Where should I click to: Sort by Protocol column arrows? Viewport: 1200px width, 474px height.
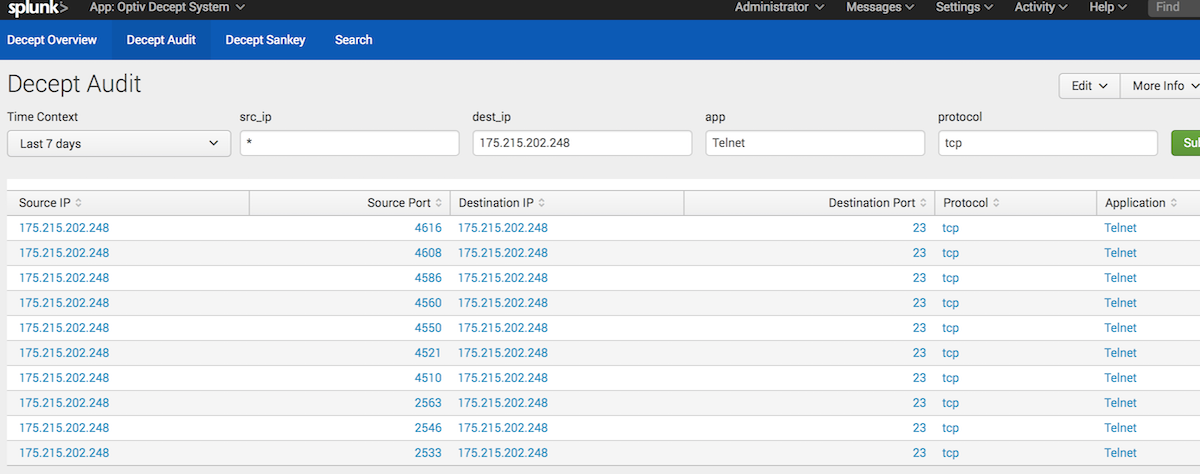996,203
